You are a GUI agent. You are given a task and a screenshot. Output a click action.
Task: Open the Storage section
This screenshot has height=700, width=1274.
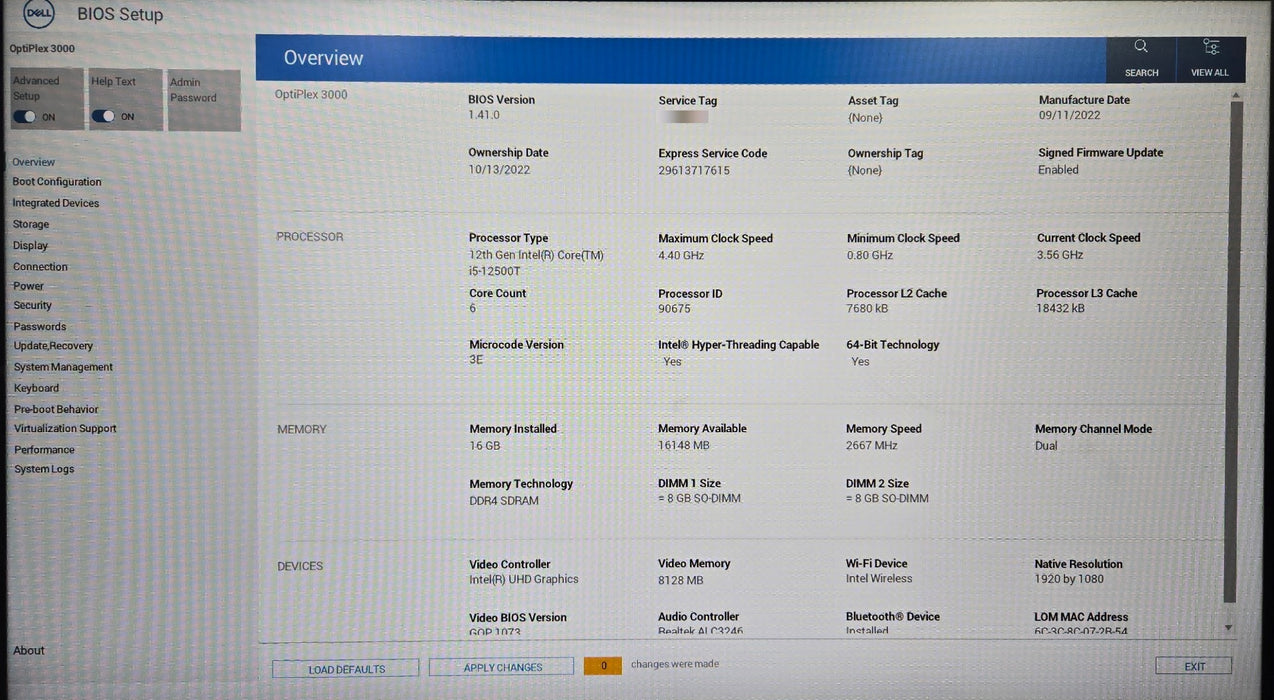coord(31,224)
